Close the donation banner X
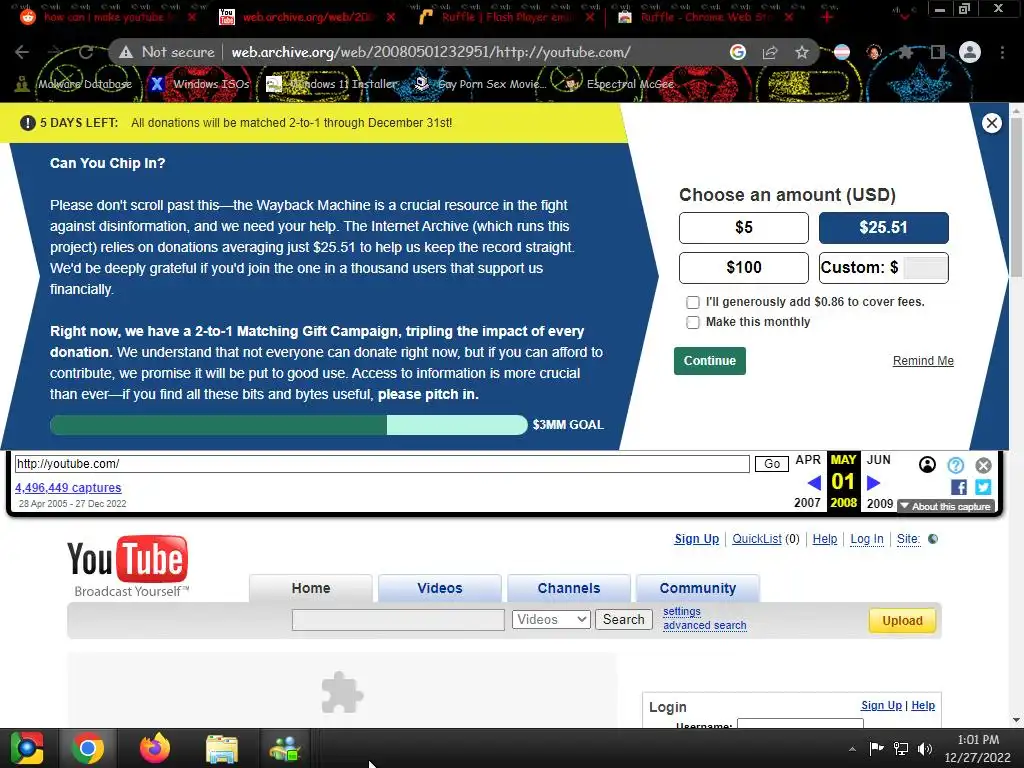Viewport: 1024px width, 768px height. pyautogui.click(x=991, y=123)
